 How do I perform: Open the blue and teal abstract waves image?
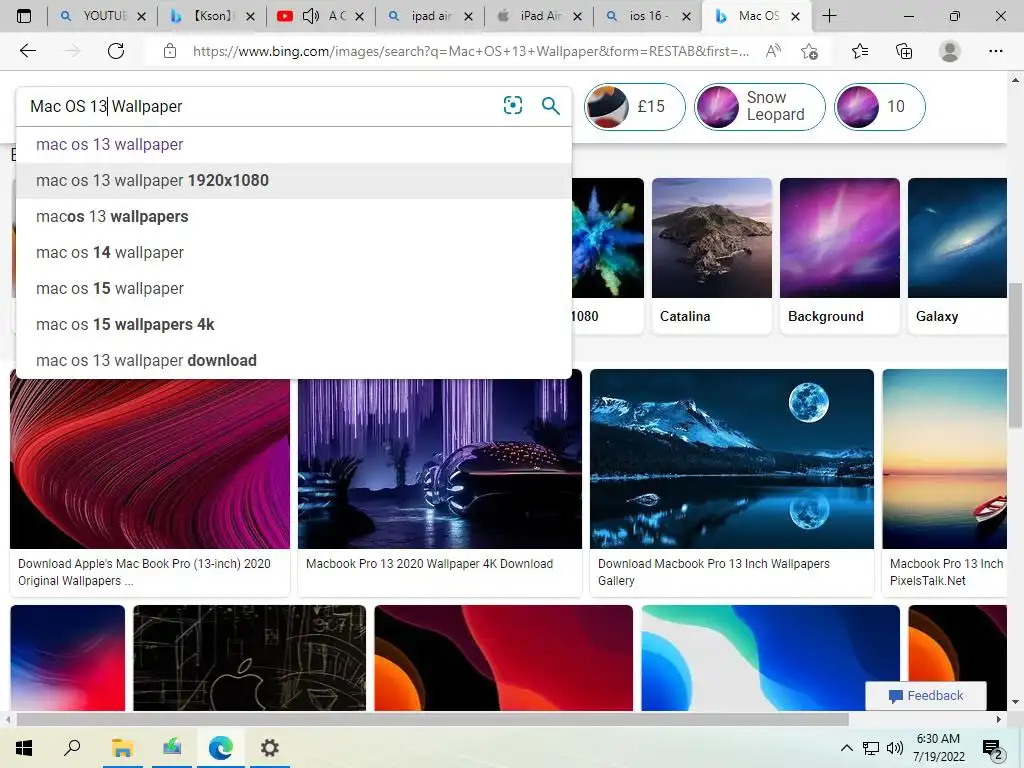coord(771,658)
